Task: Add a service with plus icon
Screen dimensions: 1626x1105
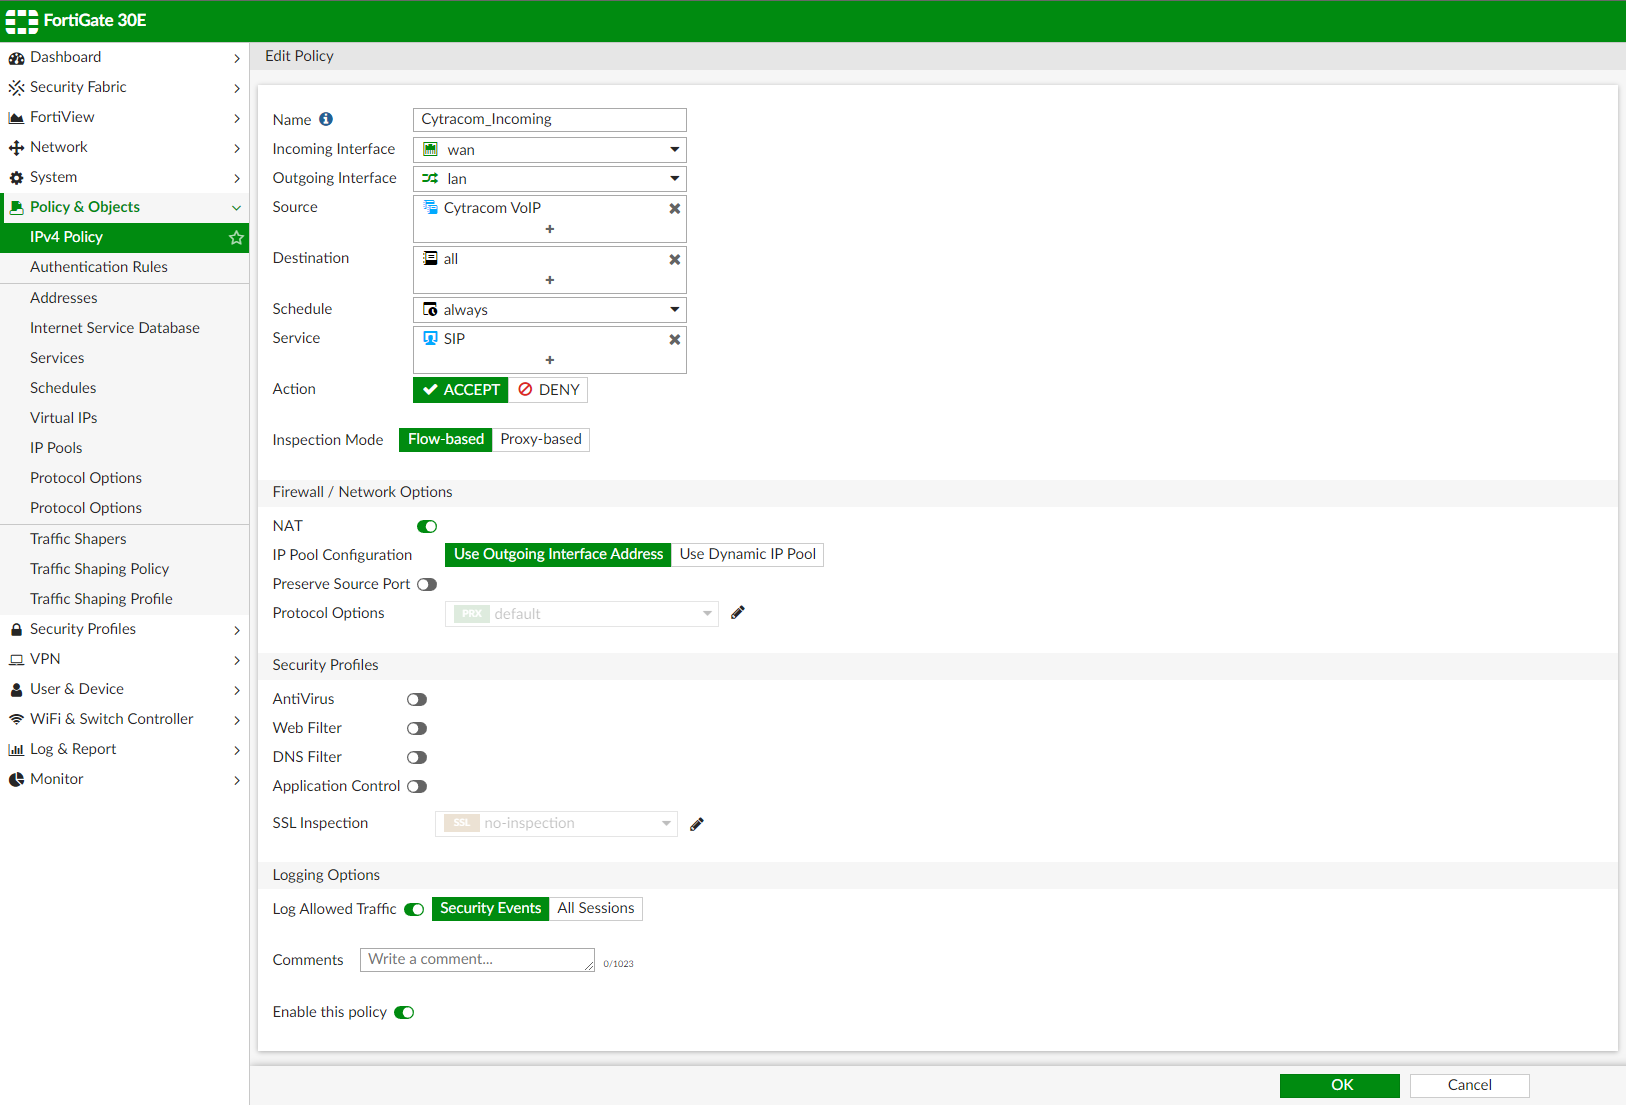Action: point(550,360)
